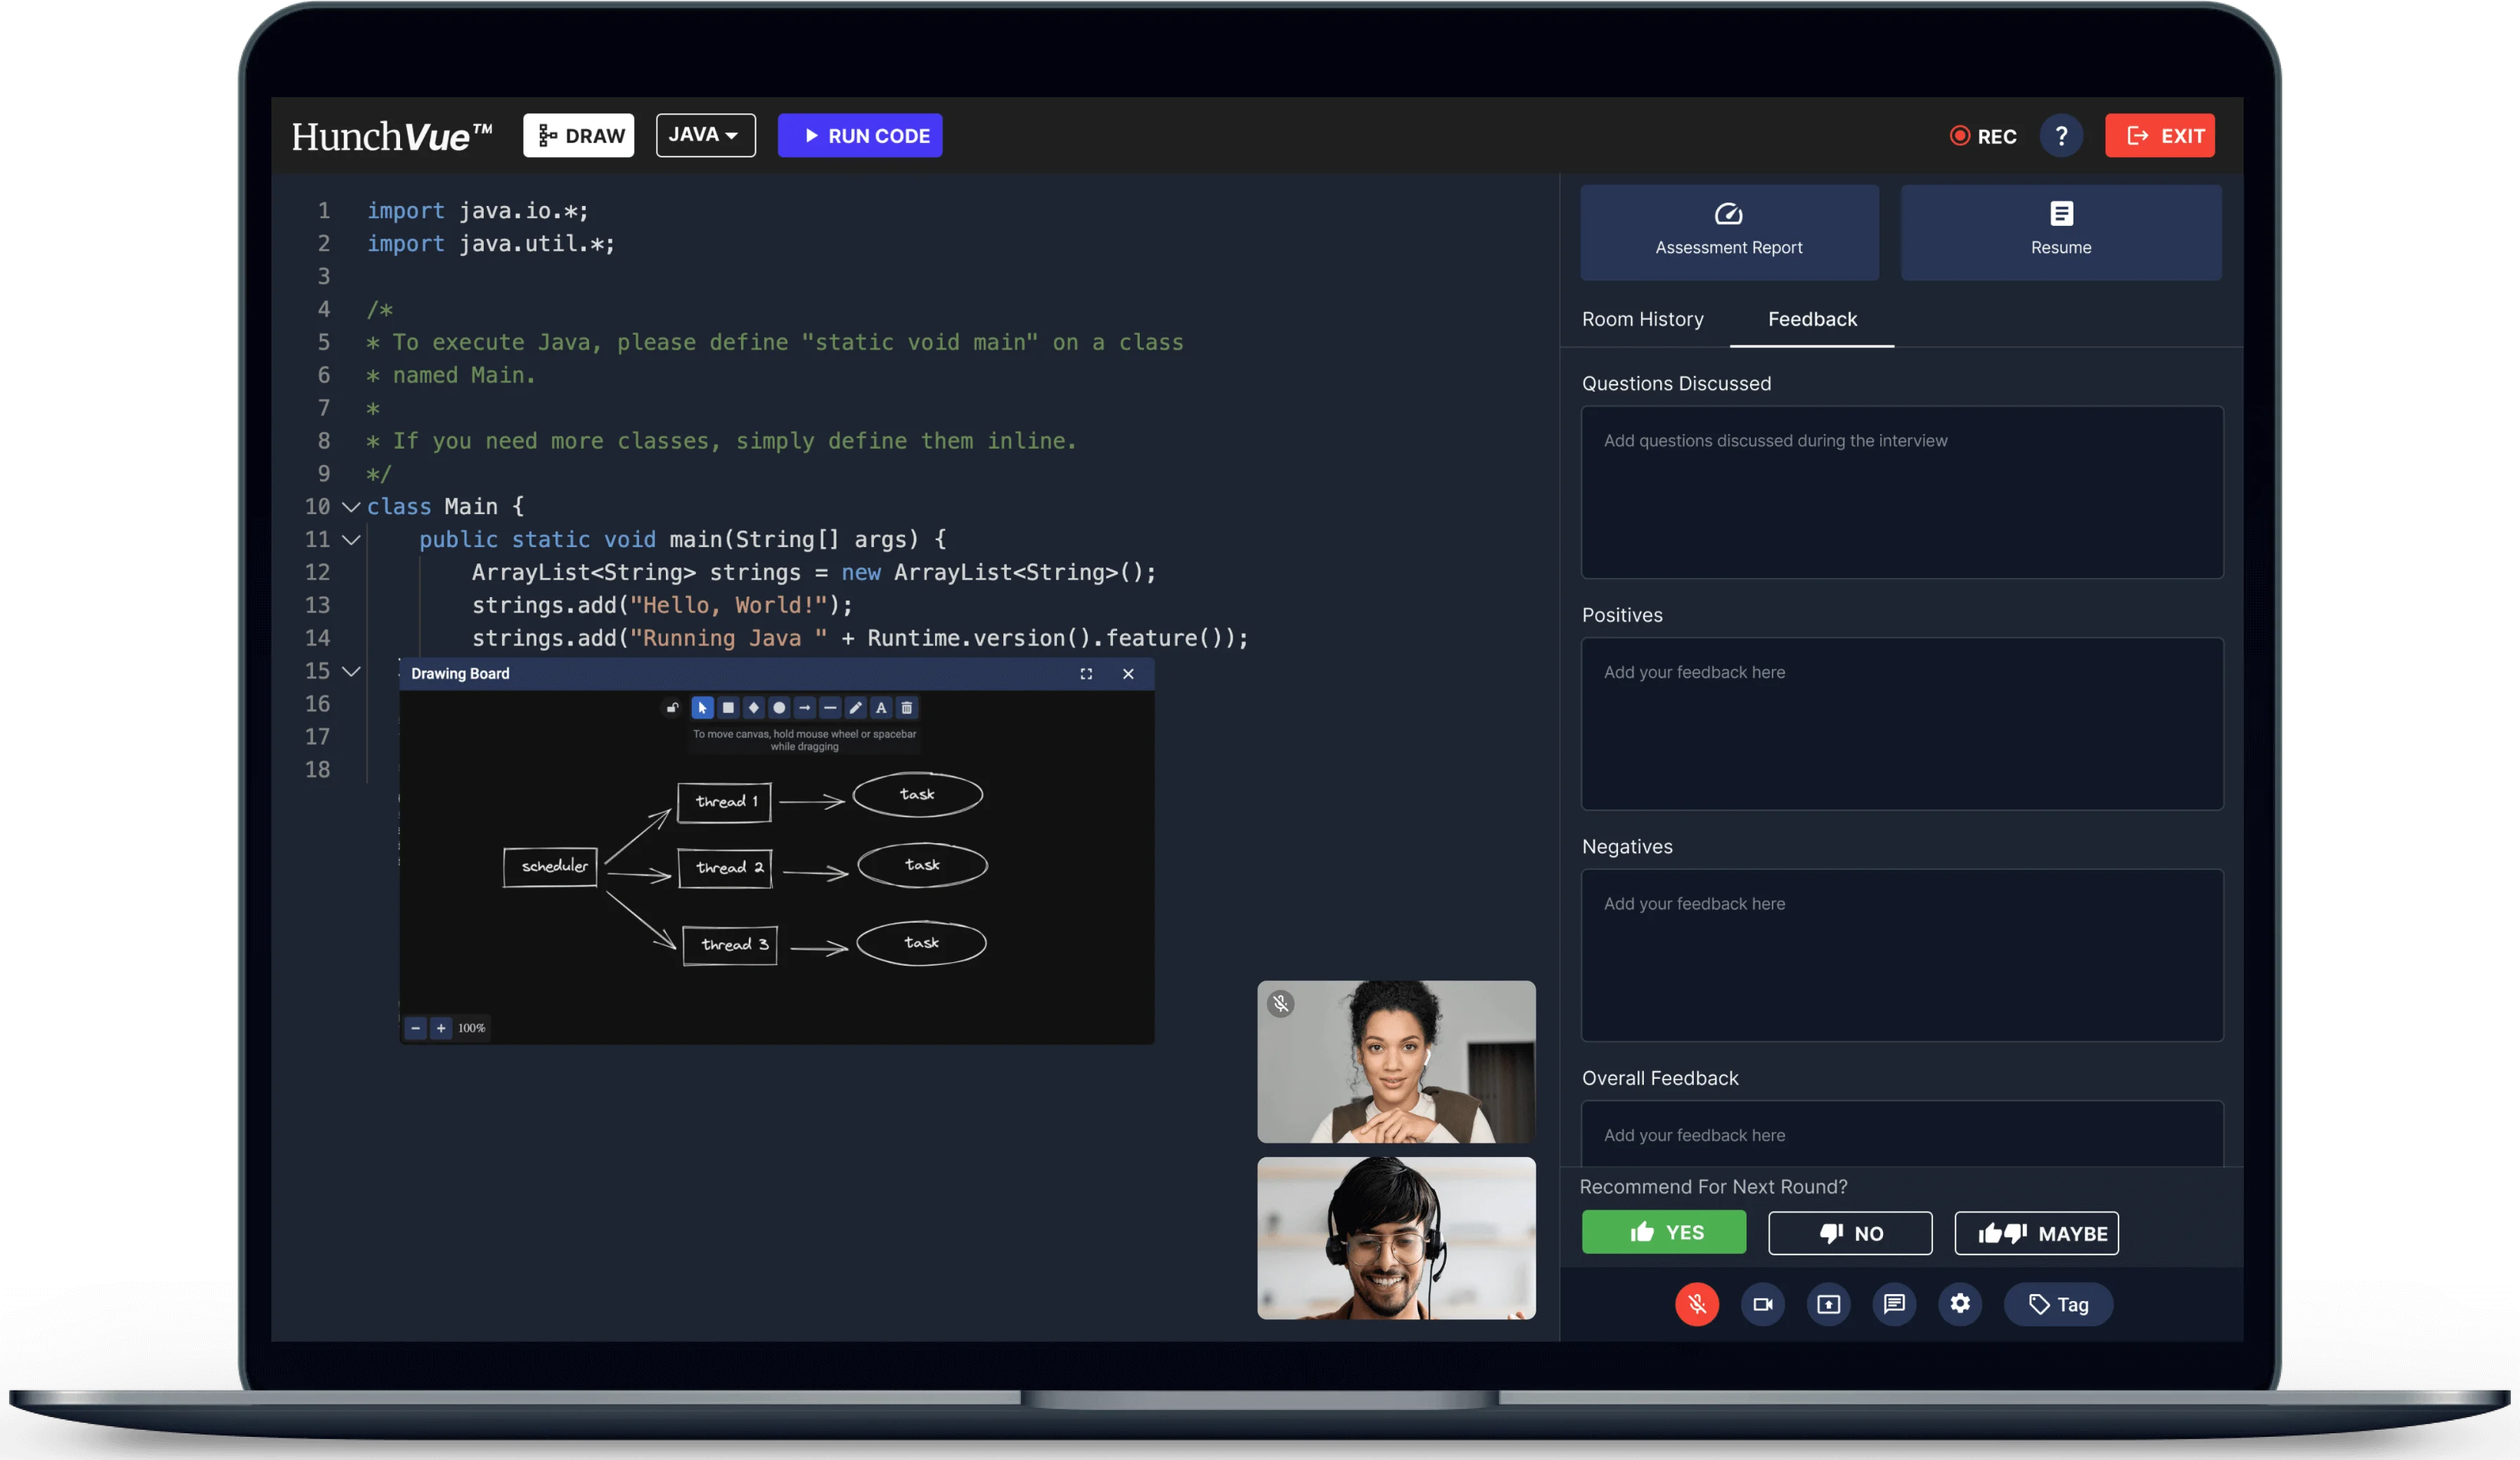2520x1460 pixels.
Task: Open the Feedback tab
Action: pos(1811,319)
